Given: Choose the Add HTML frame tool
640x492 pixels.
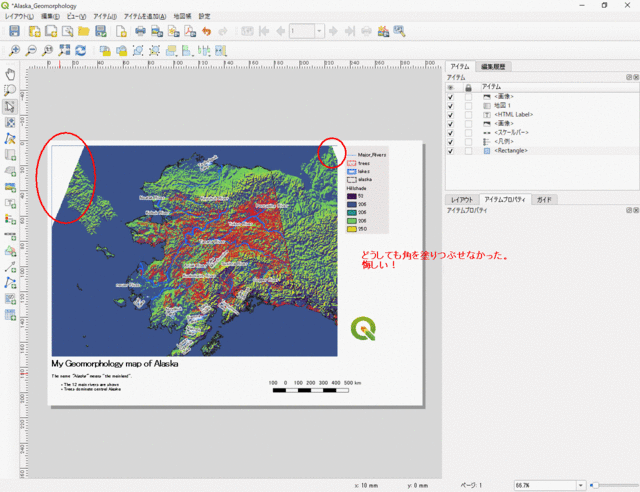Looking at the screenshot, I should pos(10,298).
